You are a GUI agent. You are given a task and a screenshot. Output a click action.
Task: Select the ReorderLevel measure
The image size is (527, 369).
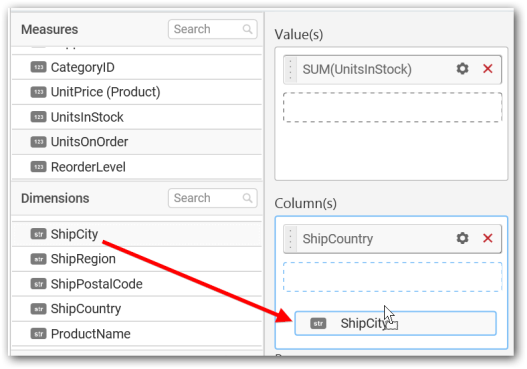(137, 167)
